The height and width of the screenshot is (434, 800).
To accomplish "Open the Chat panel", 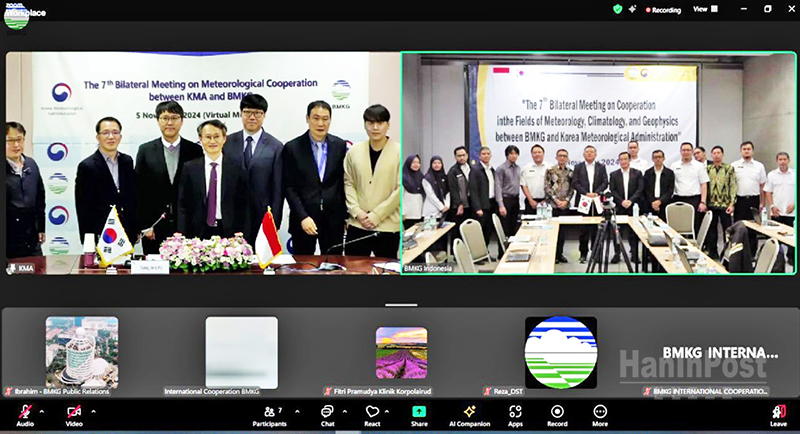I will [x=327, y=412].
